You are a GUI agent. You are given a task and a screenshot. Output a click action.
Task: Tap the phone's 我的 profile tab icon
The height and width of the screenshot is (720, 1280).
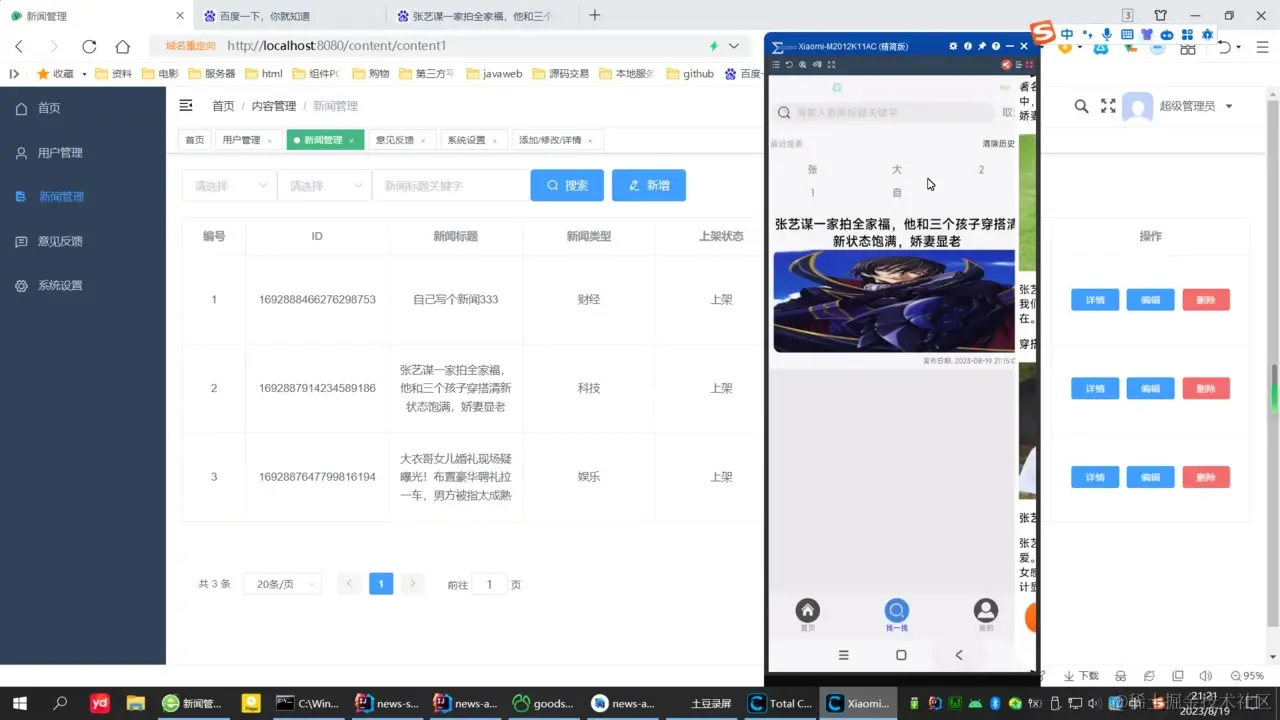coord(986,610)
